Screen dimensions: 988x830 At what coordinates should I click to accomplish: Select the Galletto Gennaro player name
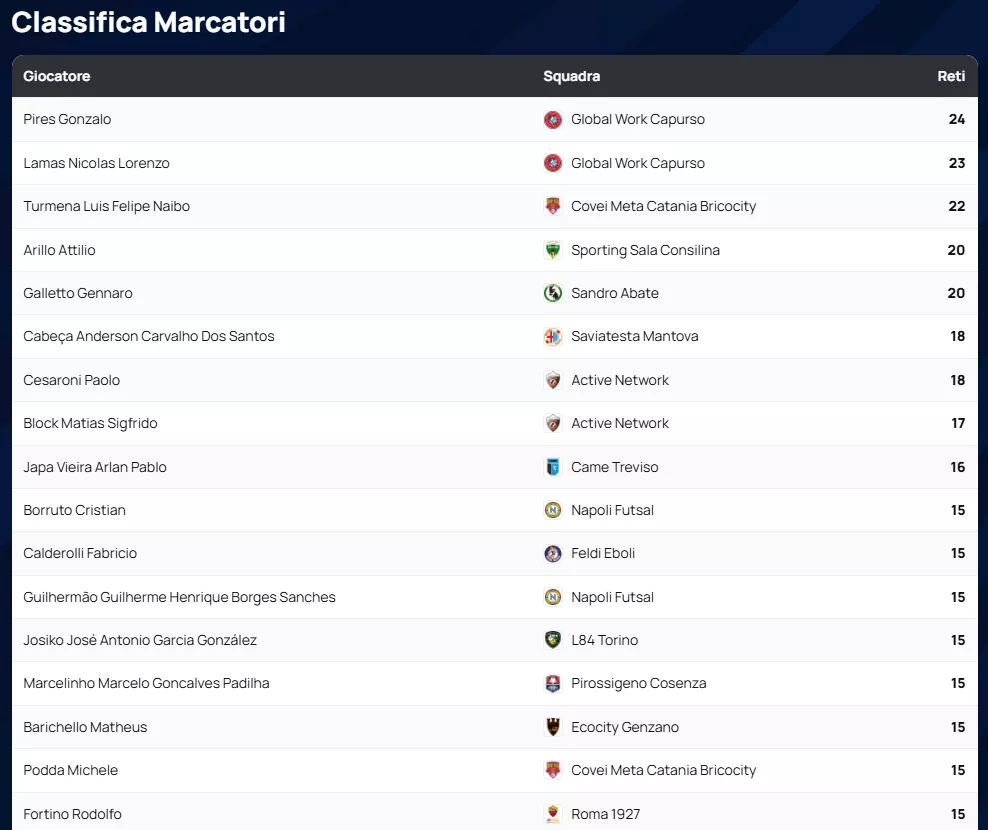coord(78,293)
